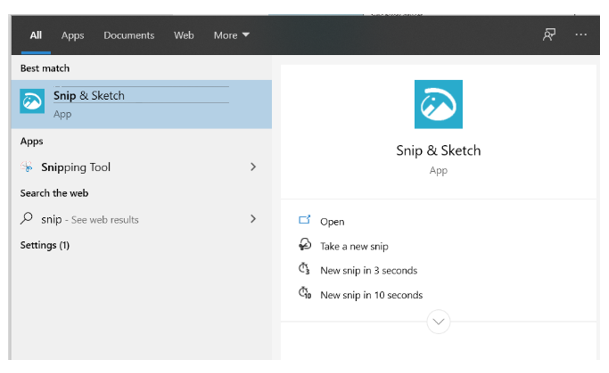Expand more actions with the circular down chevron
Screen dimensions: 609x373
(438, 322)
